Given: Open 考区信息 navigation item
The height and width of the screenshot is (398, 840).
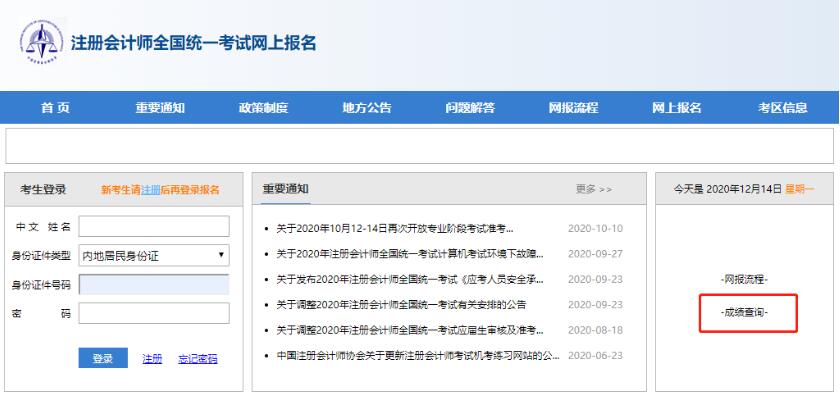Looking at the screenshot, I should pyautogui.click(x=782, y=108).
